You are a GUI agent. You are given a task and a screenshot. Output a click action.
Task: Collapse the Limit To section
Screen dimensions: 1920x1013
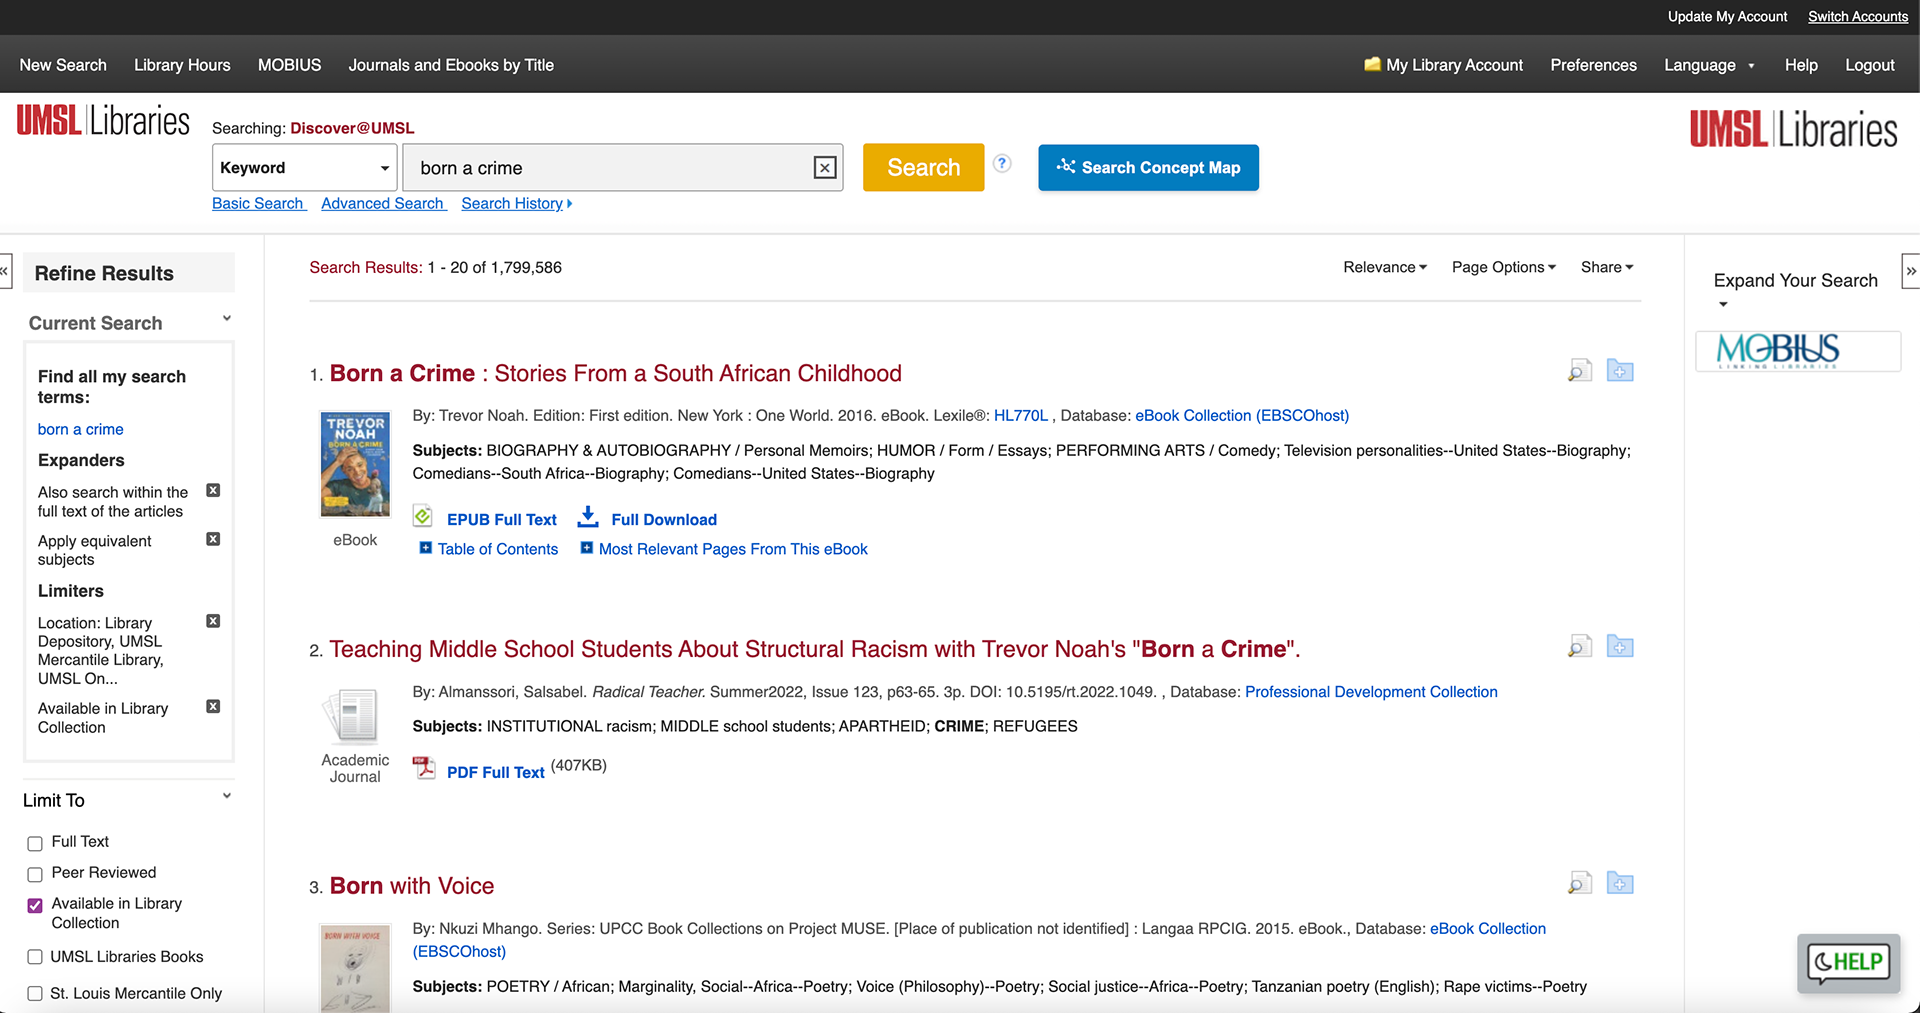coord(227,796)
